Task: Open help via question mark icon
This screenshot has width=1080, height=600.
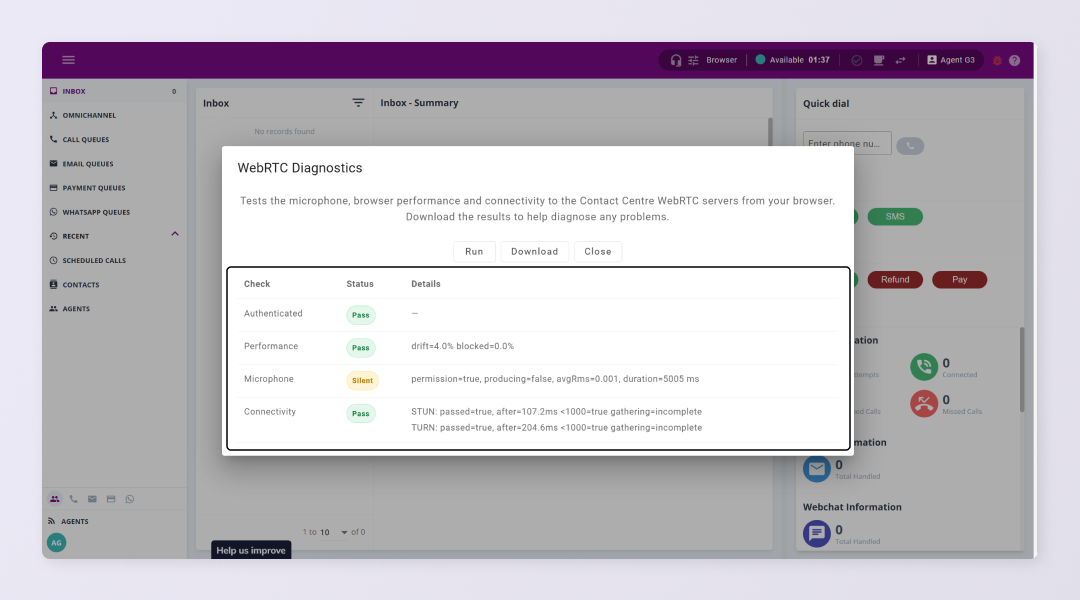Action: (x=1014, y=60)
